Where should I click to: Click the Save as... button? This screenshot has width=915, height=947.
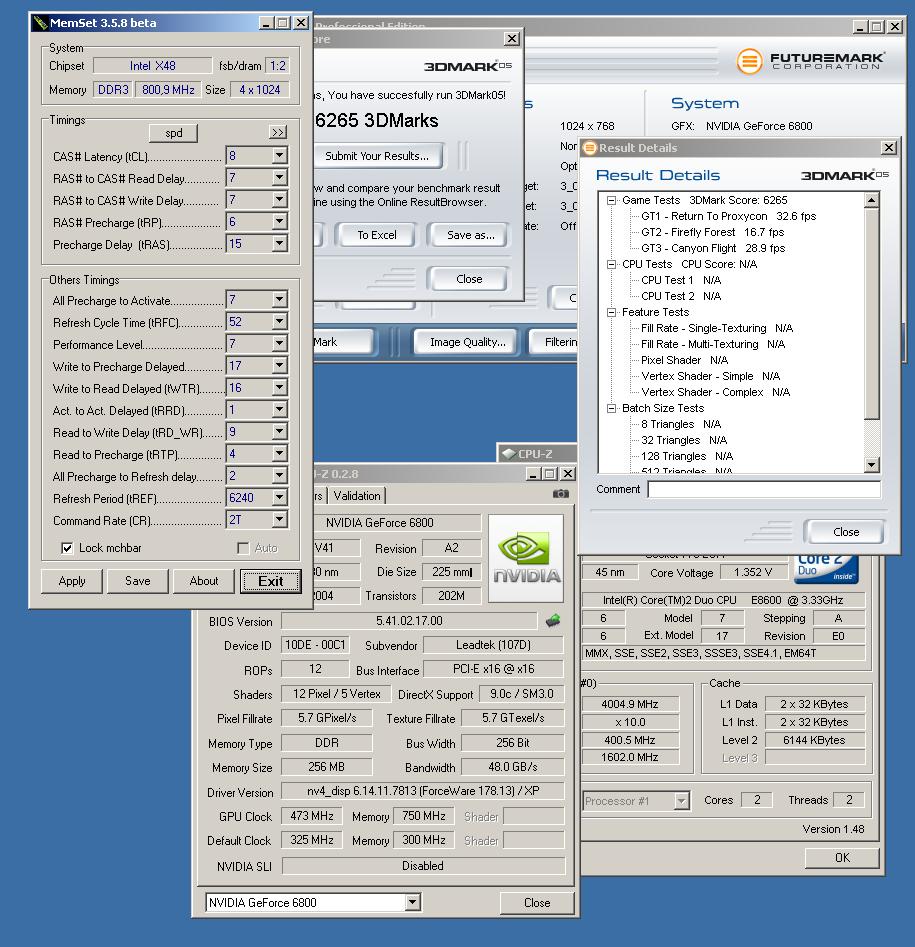click(470, 235)
